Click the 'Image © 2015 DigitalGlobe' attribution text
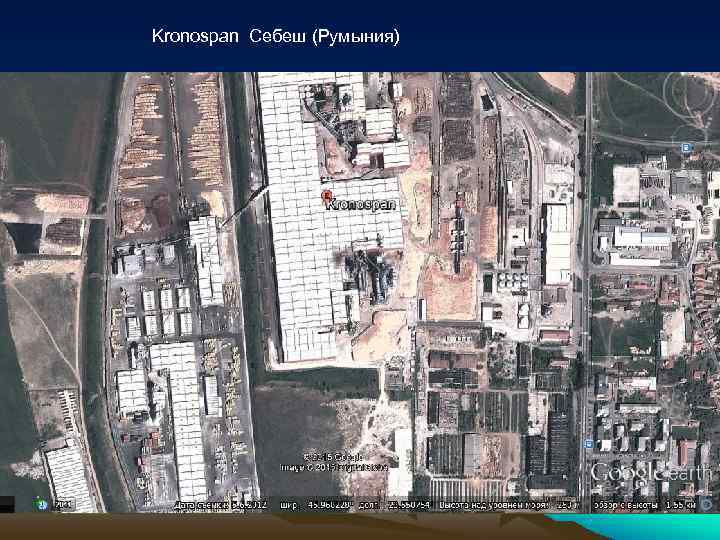This screenshot has height=540, width=720. (x=334, y=467)
